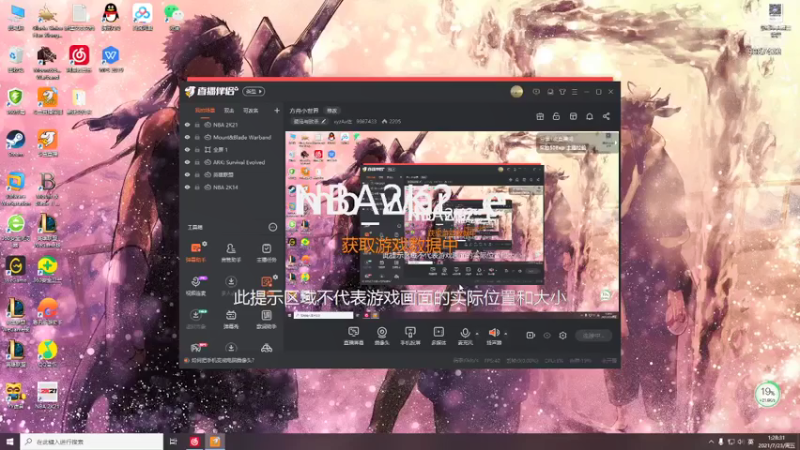Open the calendar-shaped tool in the toolbox
Viewport: 800px width, 450px height.
(231, 319)
